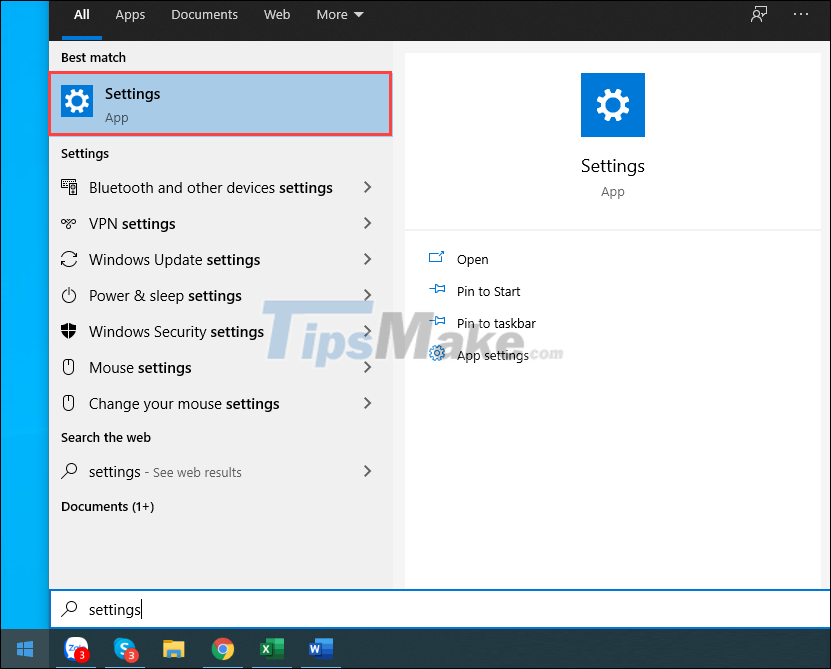Screen dimensions: 831x669
Task: Expand Bluetooth and other devices settings
Action: pyautogui.click(x=368, y=187)
